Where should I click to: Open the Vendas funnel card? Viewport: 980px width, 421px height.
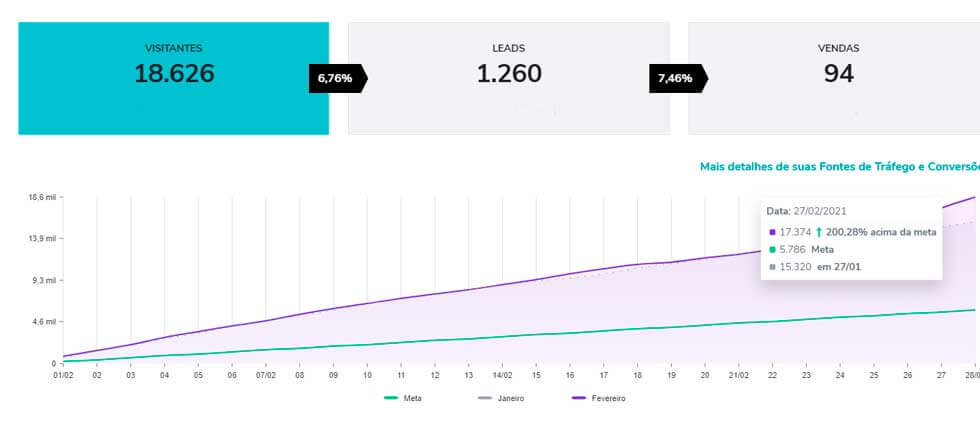tap(838, 78)
